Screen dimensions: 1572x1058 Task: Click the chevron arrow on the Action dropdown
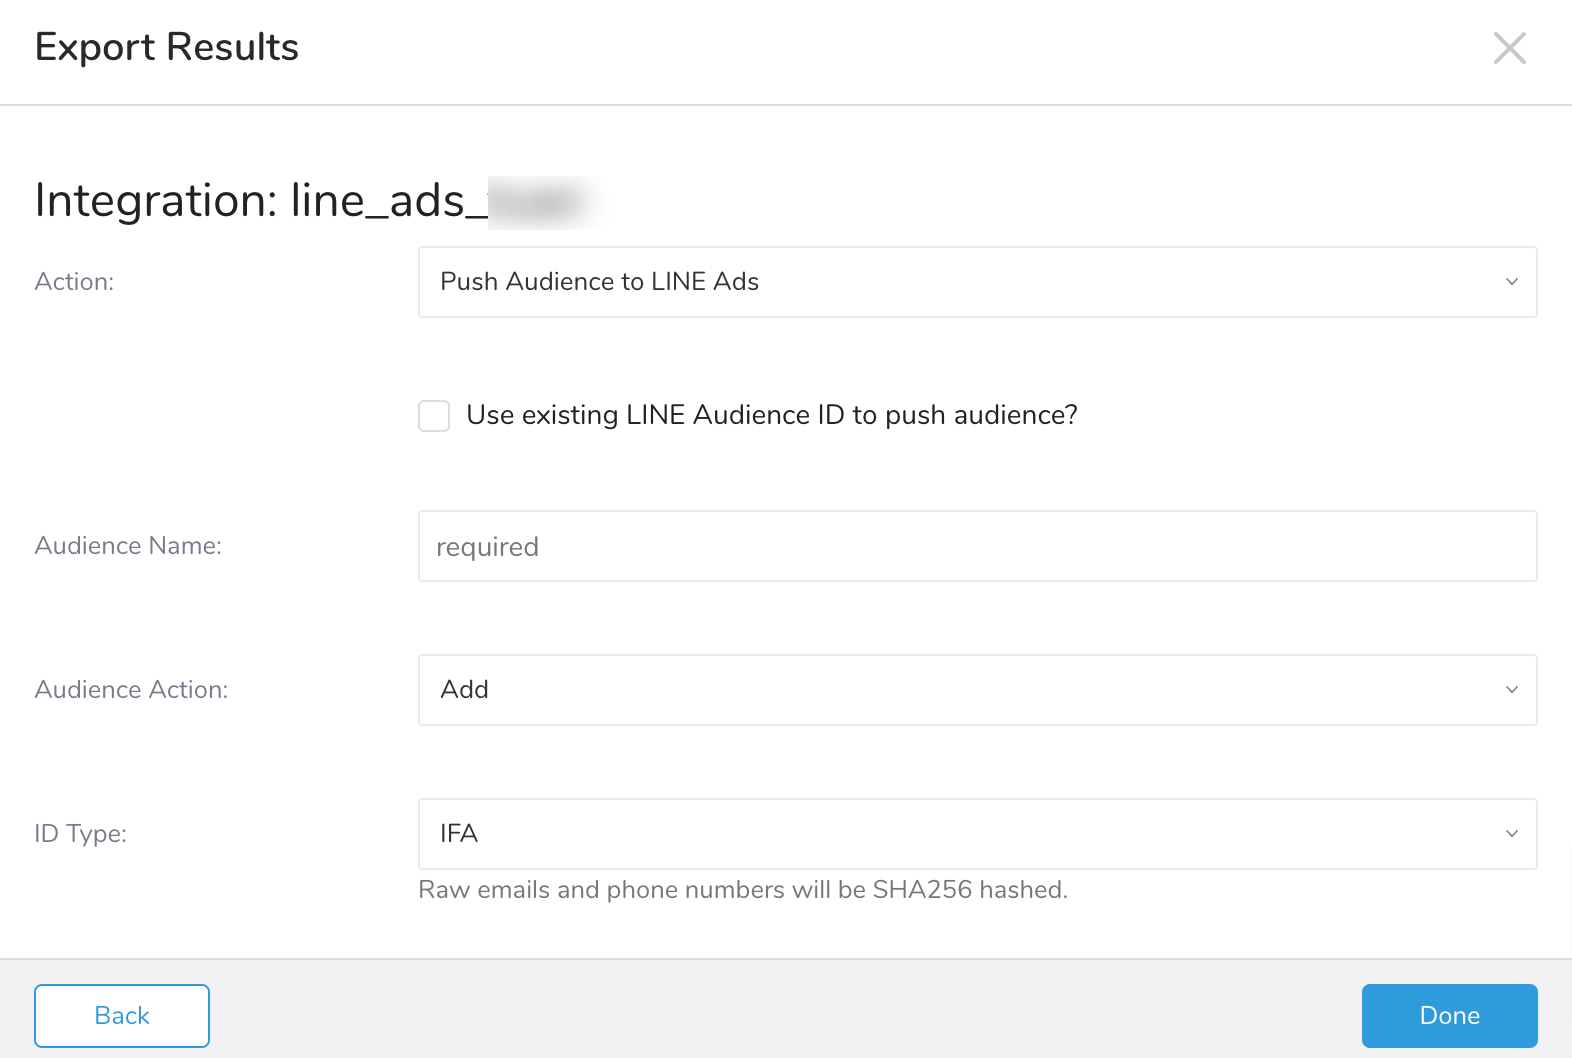tap(1511, 282)
